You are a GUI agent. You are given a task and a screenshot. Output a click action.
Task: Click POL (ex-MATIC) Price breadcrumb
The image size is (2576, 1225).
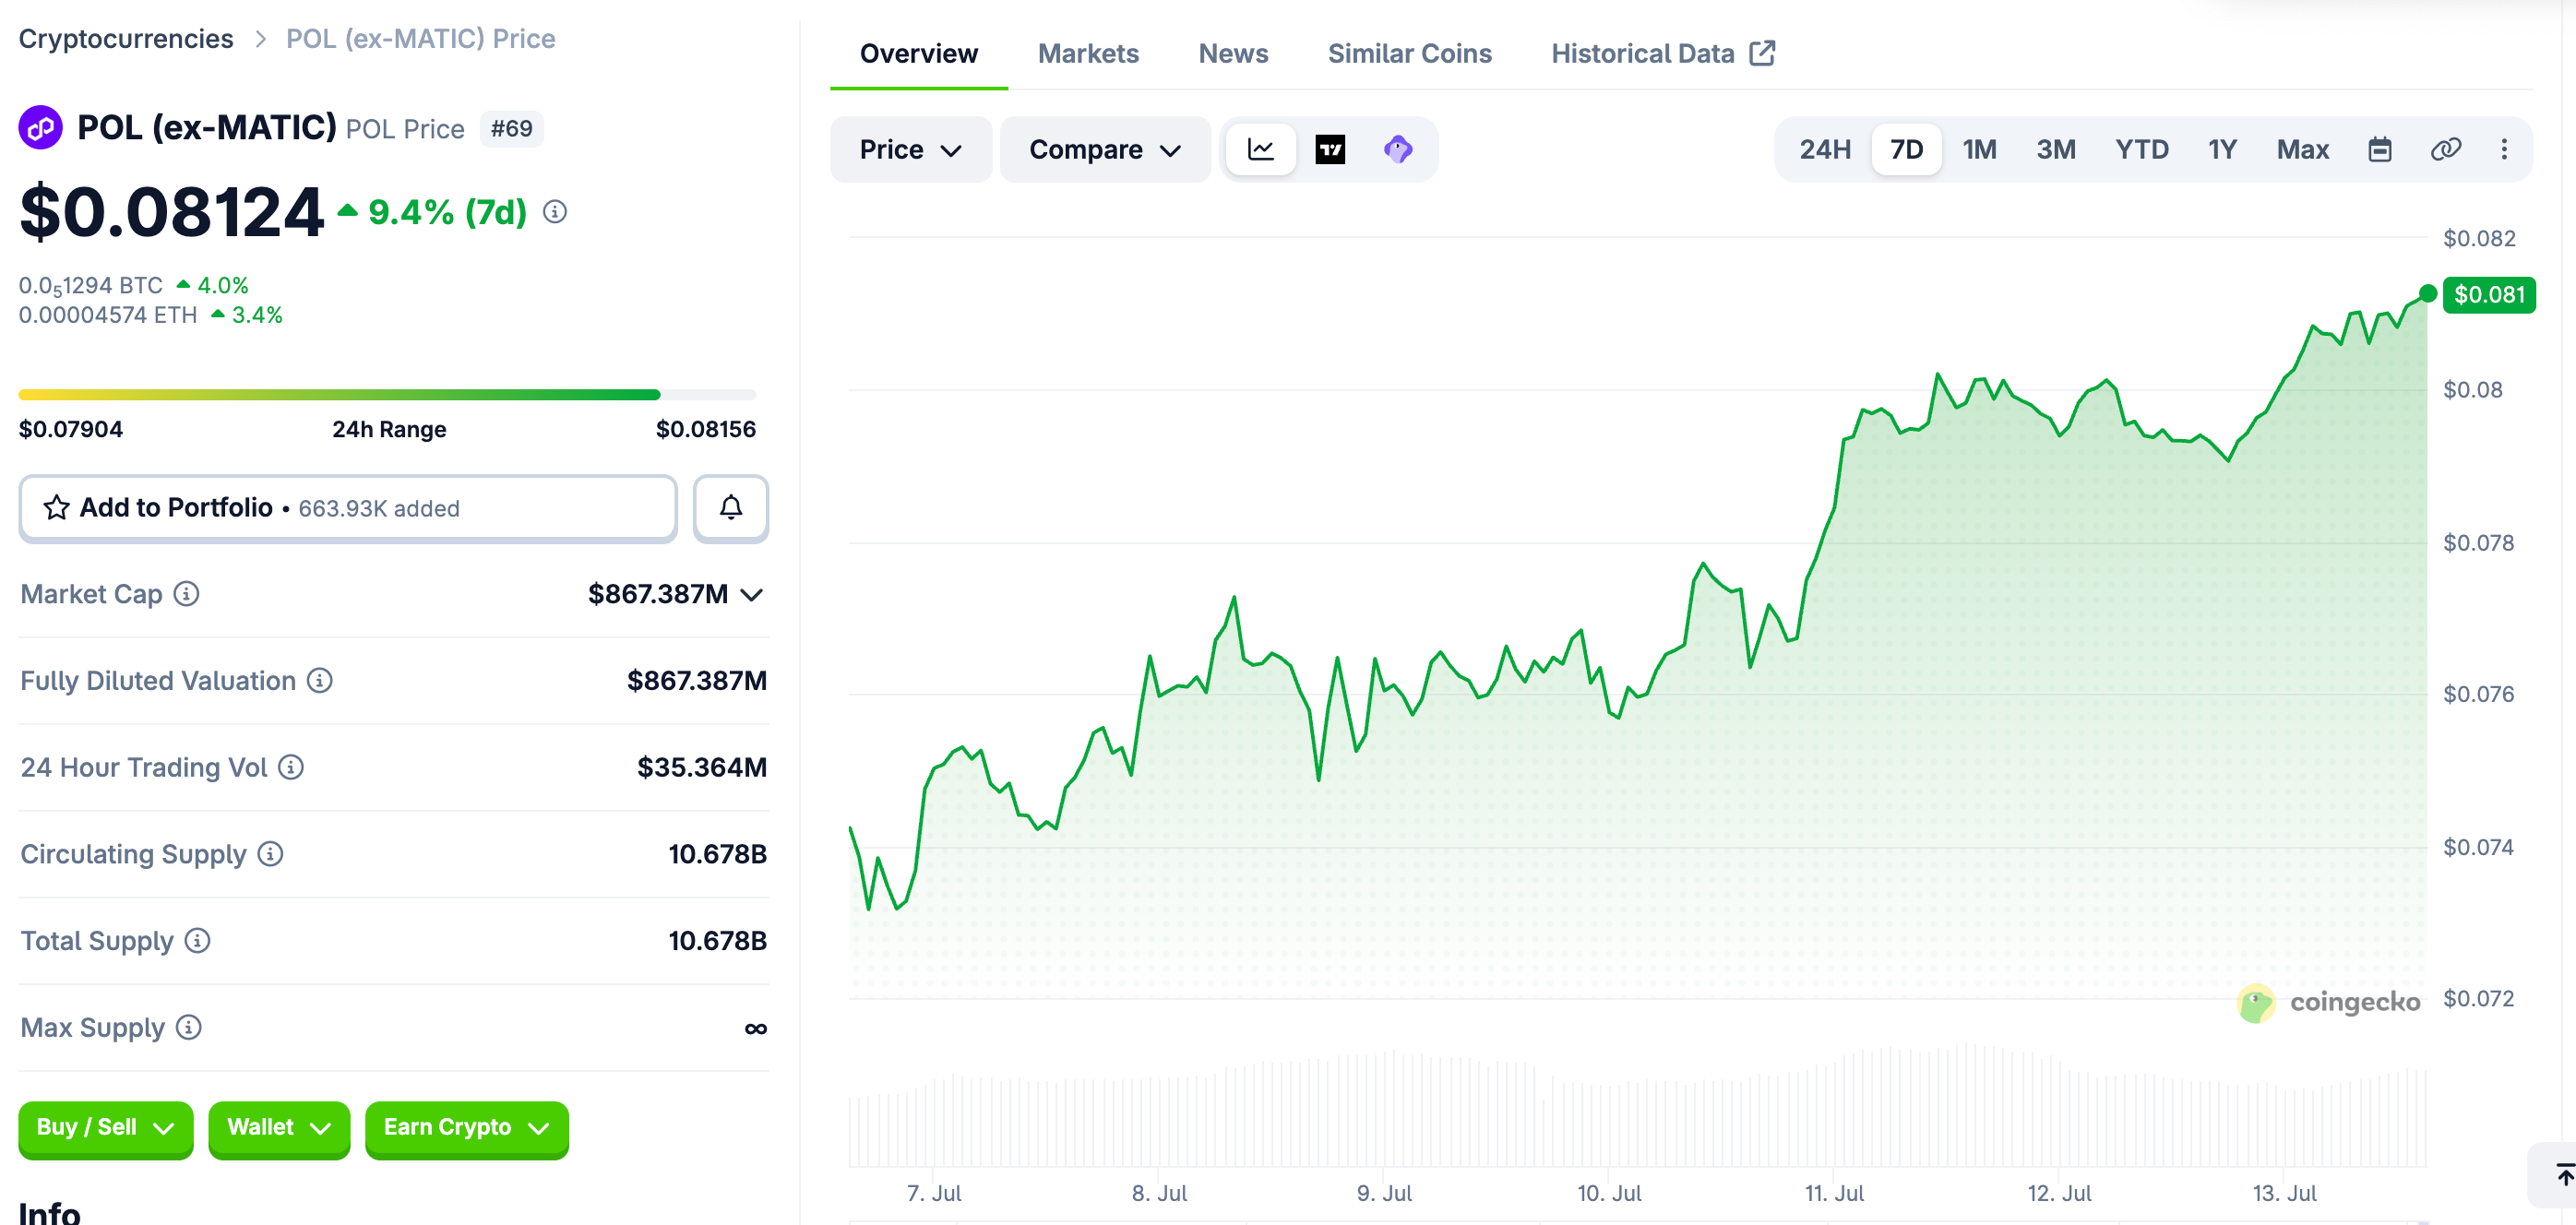[x=420, y=39]
